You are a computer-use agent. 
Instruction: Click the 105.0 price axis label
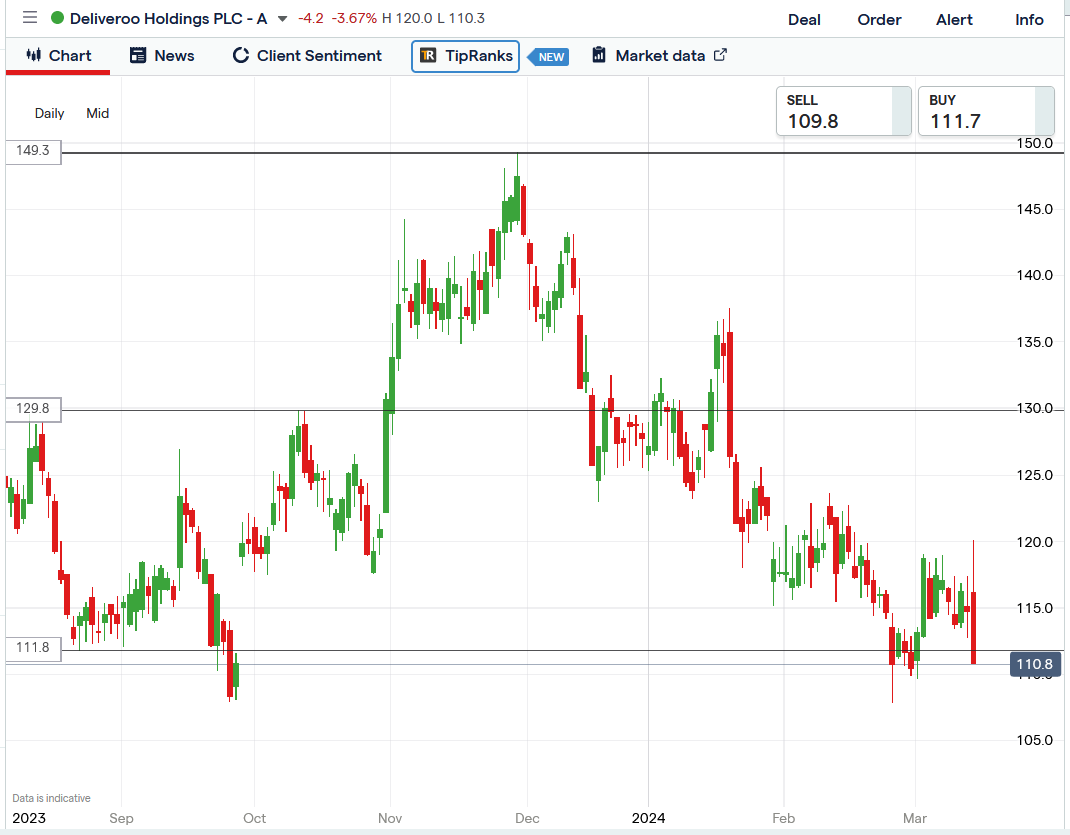point(1035,740)
